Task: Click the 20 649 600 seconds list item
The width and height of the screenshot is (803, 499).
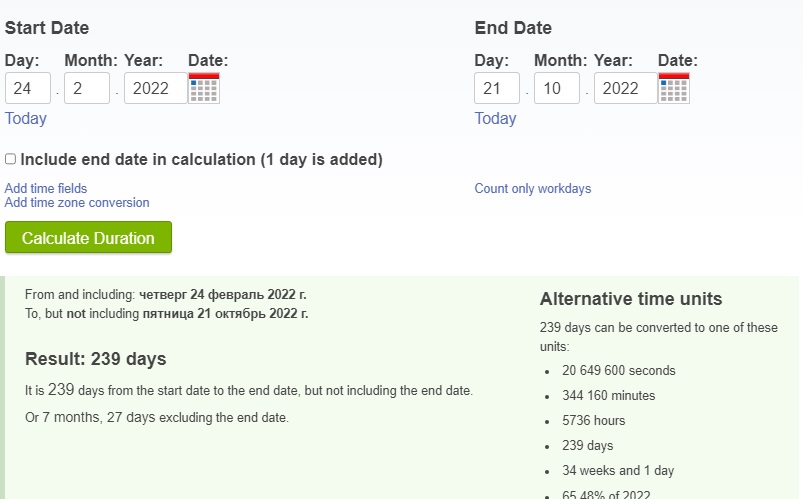Action: tap(619, 370)
